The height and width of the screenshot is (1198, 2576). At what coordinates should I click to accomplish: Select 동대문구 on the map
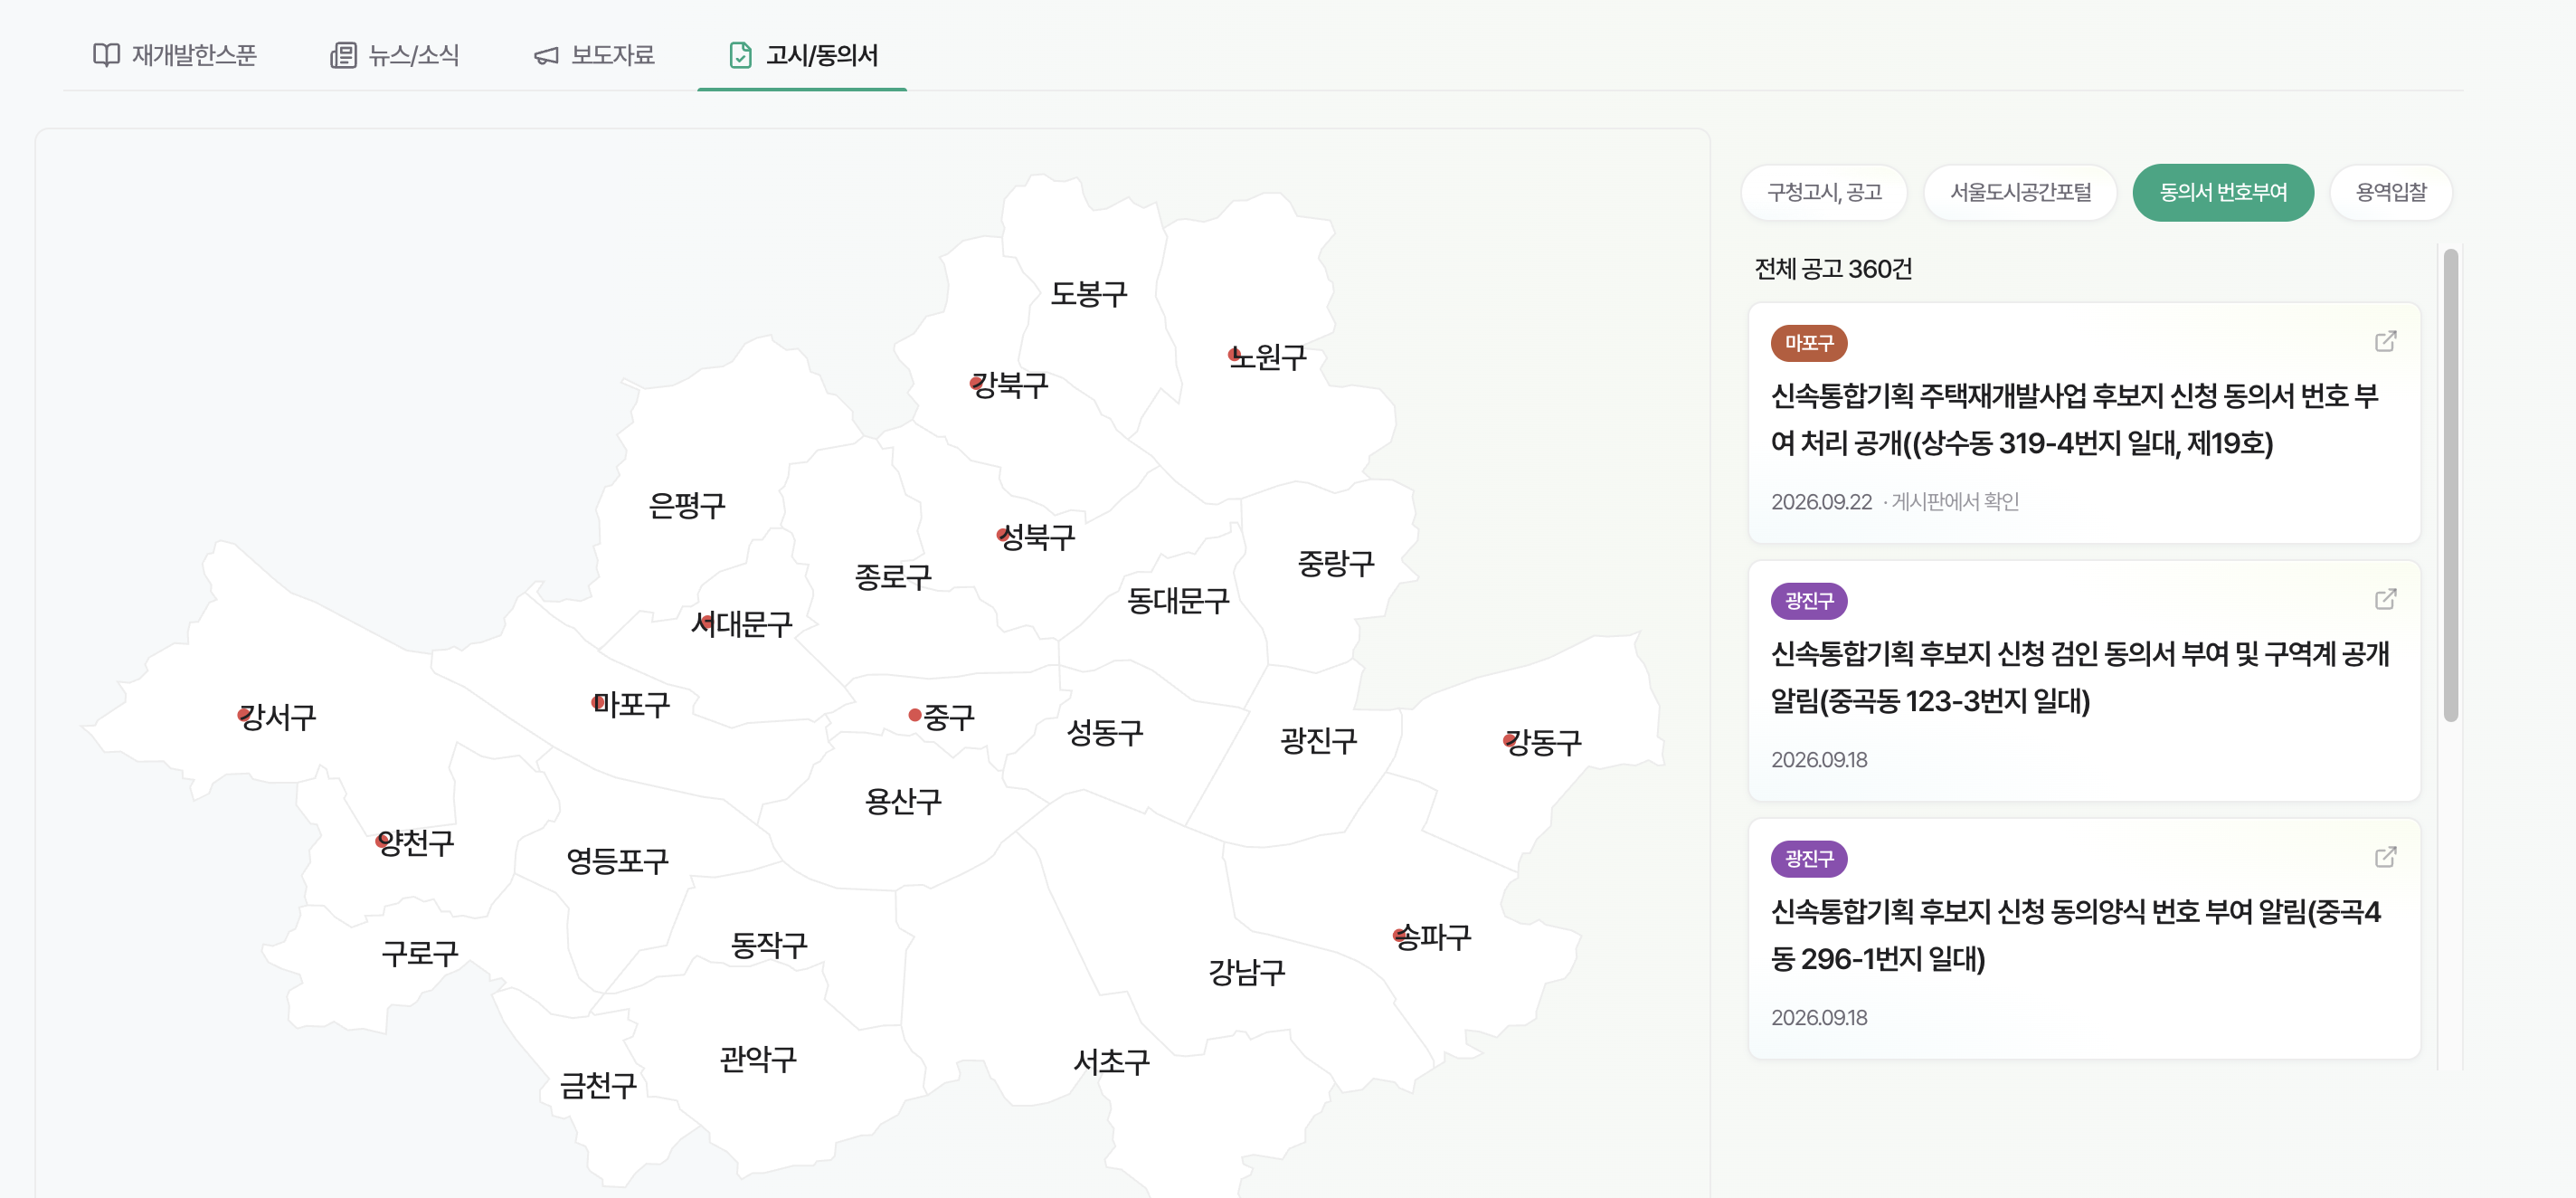(x=1178, y=600)
